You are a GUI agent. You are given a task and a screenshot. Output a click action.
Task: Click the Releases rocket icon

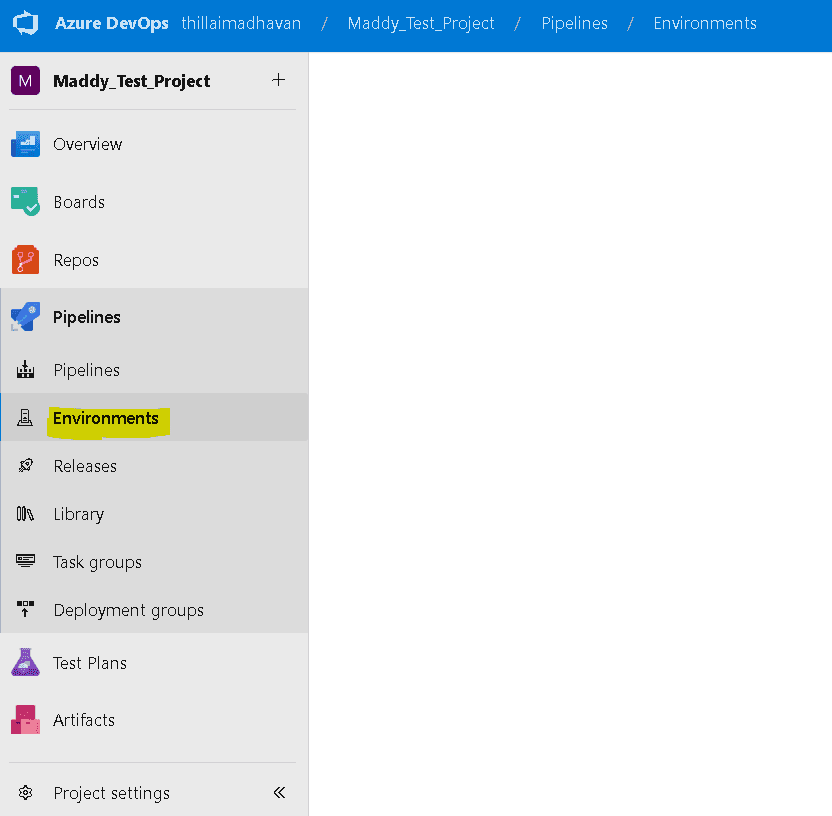(25, 465)
